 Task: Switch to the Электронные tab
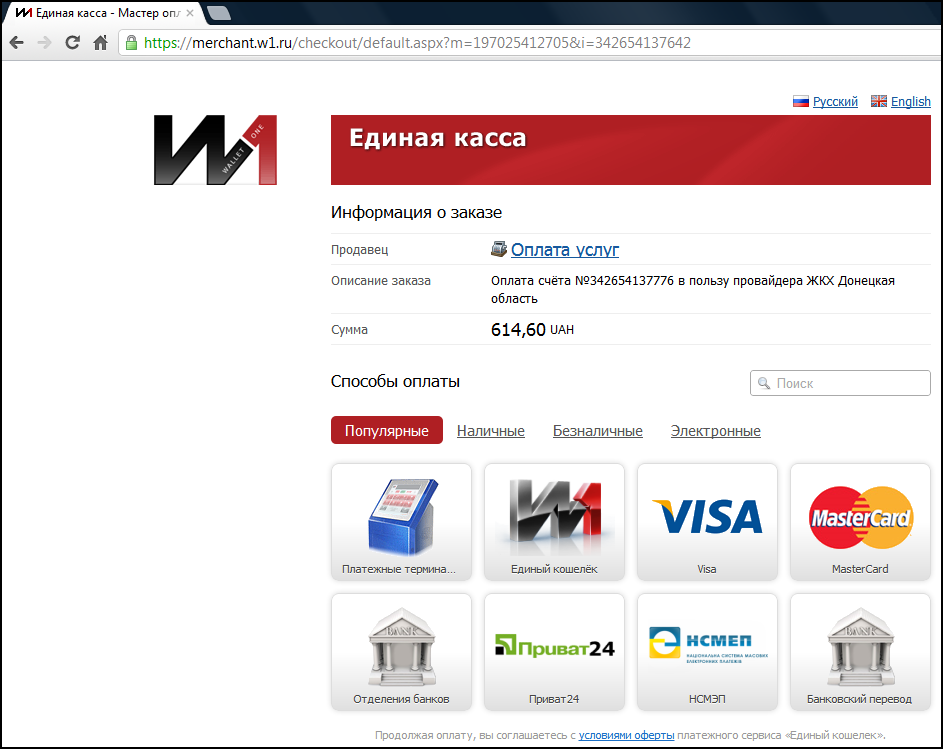pos(716,431)
